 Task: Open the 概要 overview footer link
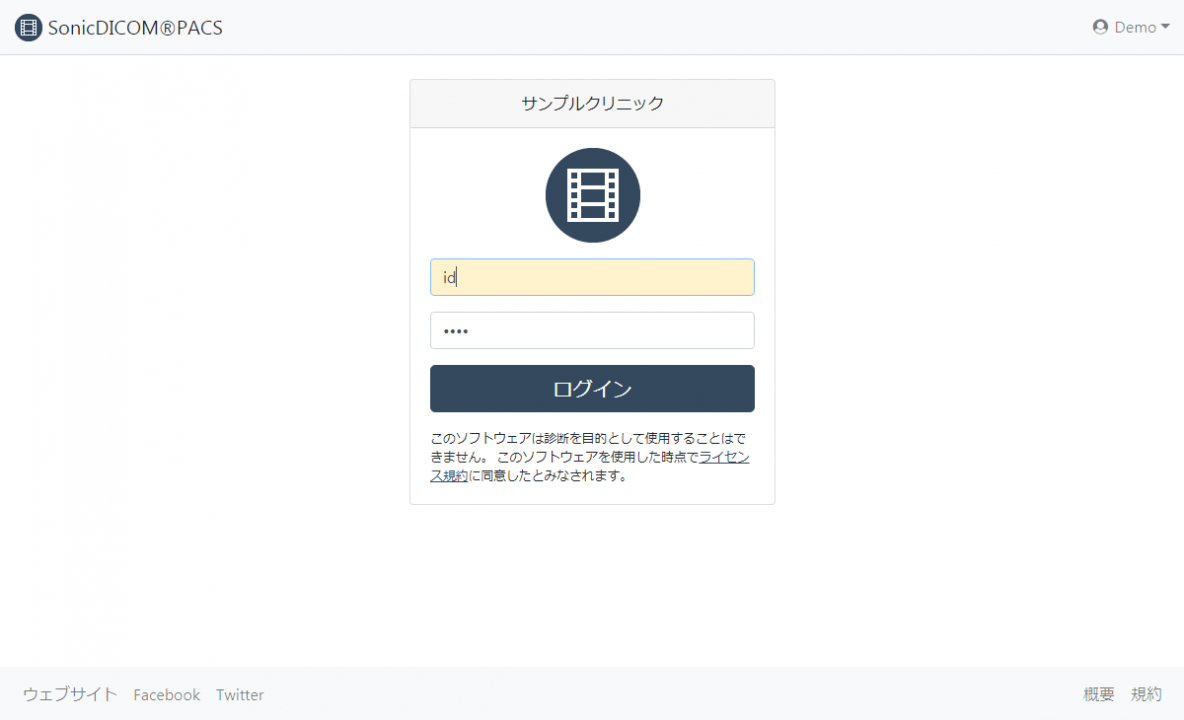1099,694
